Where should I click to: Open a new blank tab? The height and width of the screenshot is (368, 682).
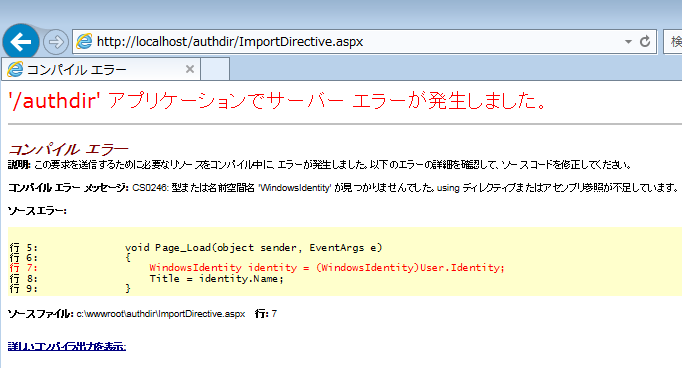coord(215,70)
